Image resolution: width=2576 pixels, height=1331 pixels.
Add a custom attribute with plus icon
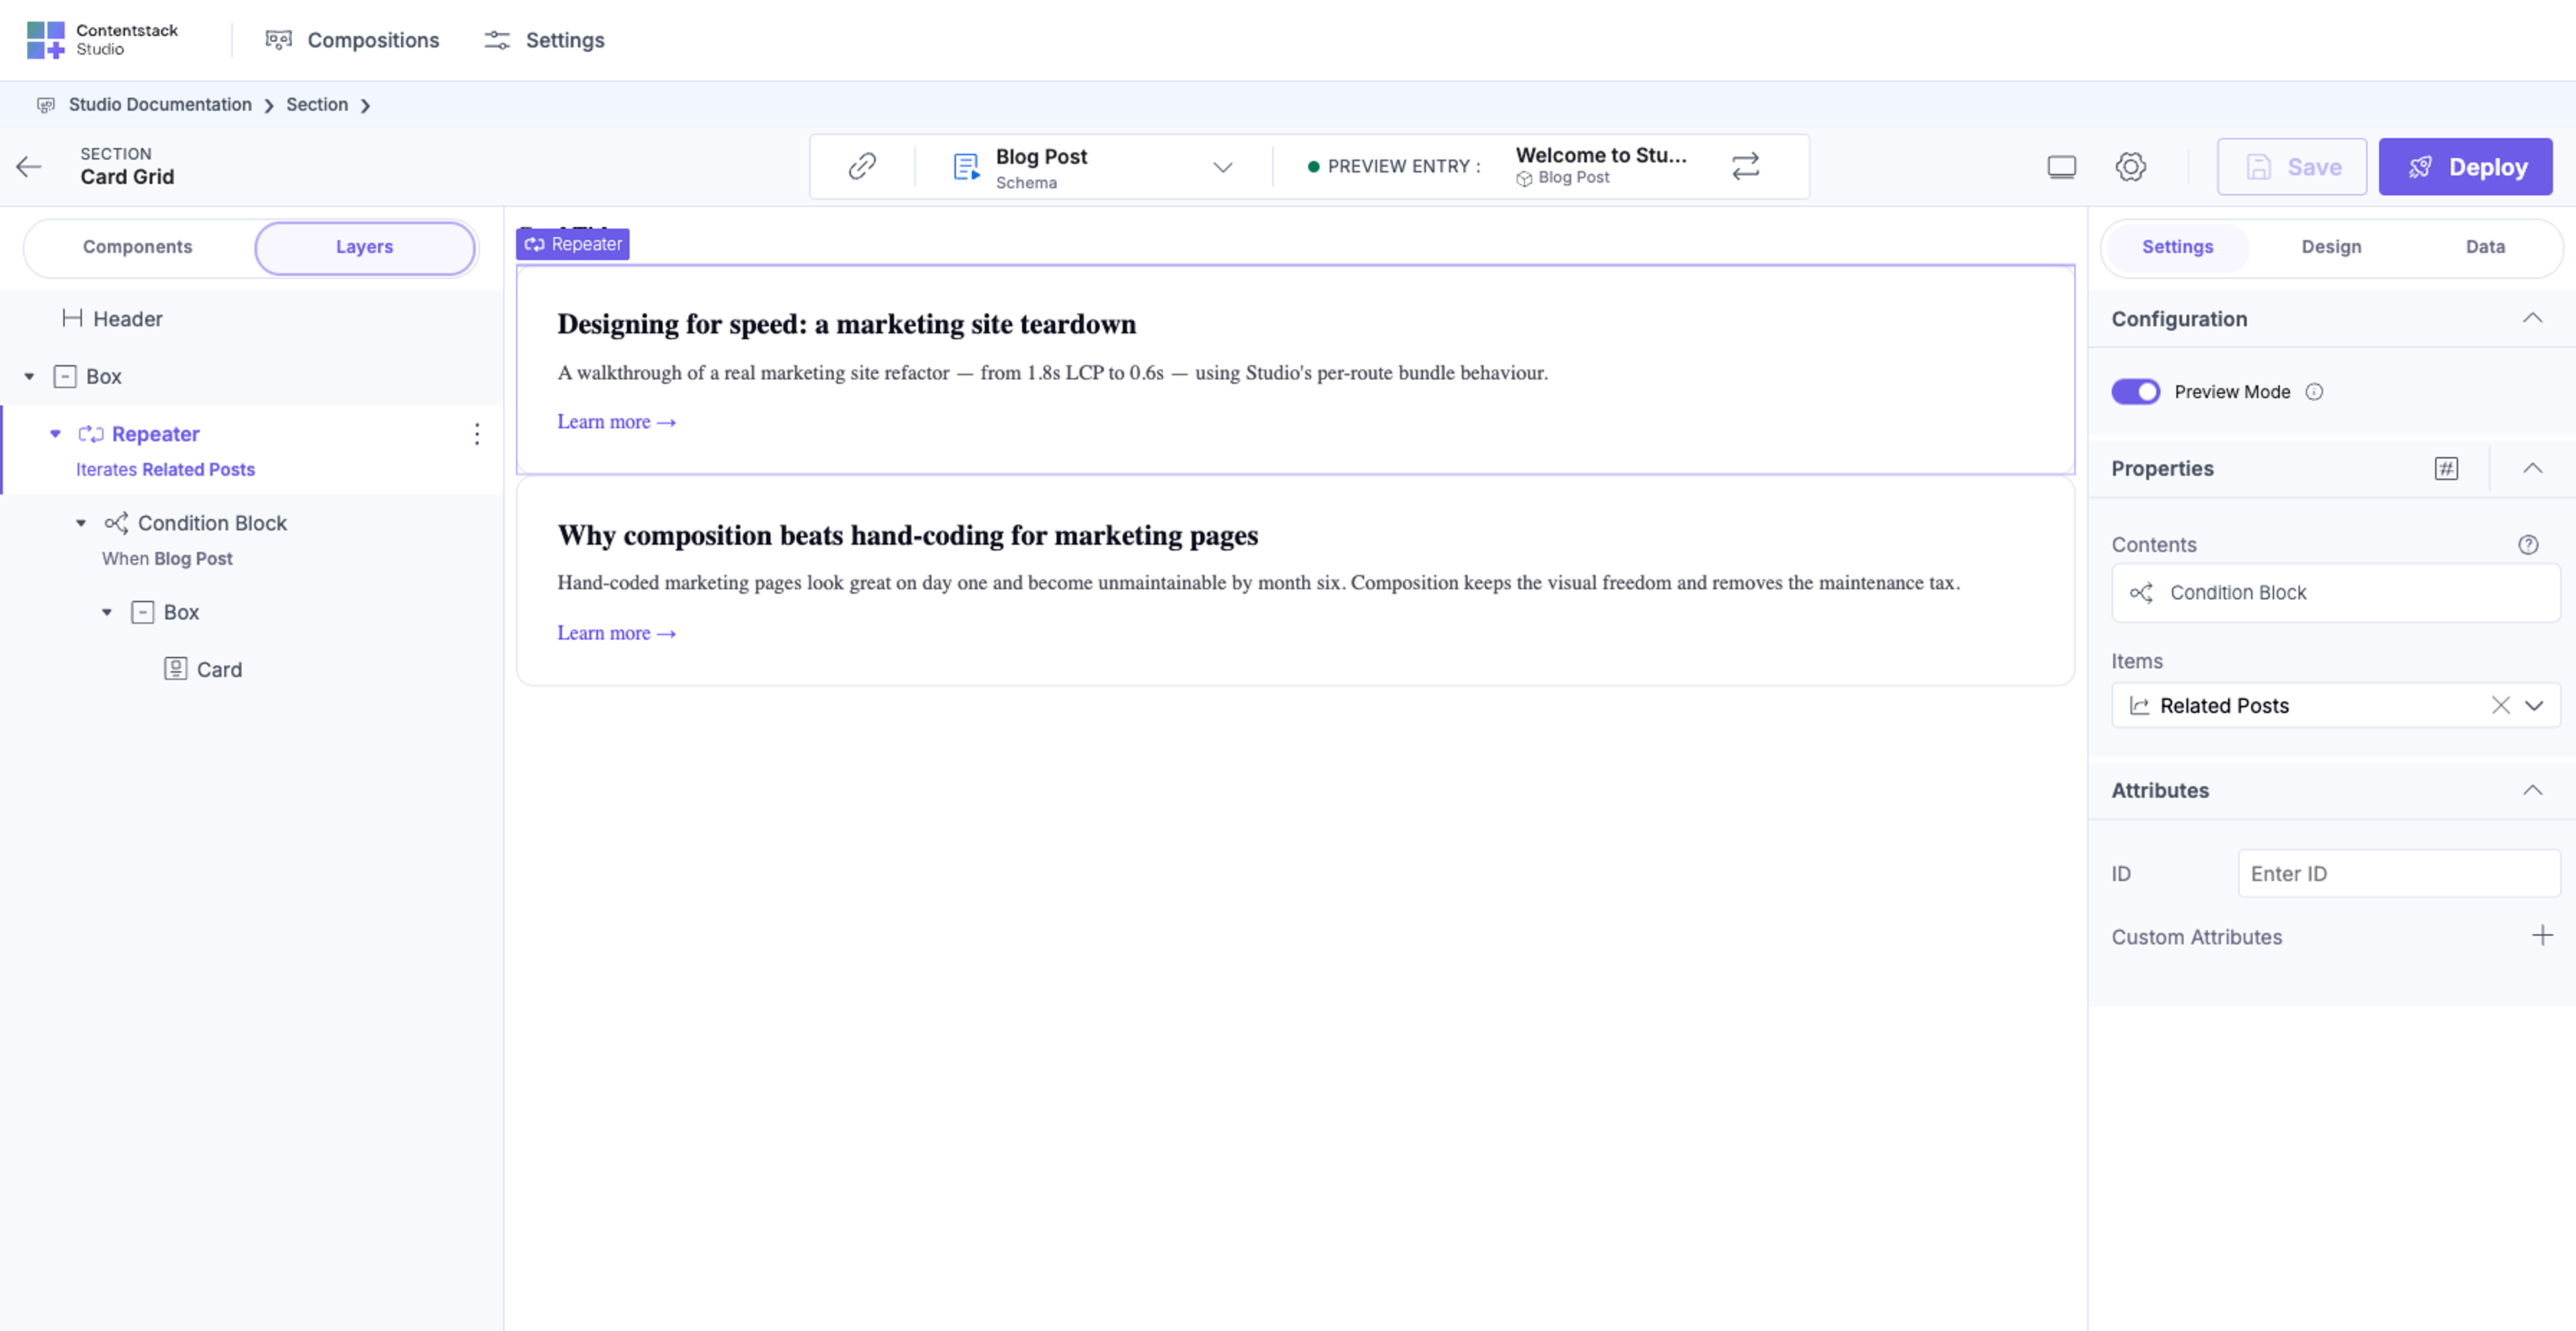pos(2542,936)
